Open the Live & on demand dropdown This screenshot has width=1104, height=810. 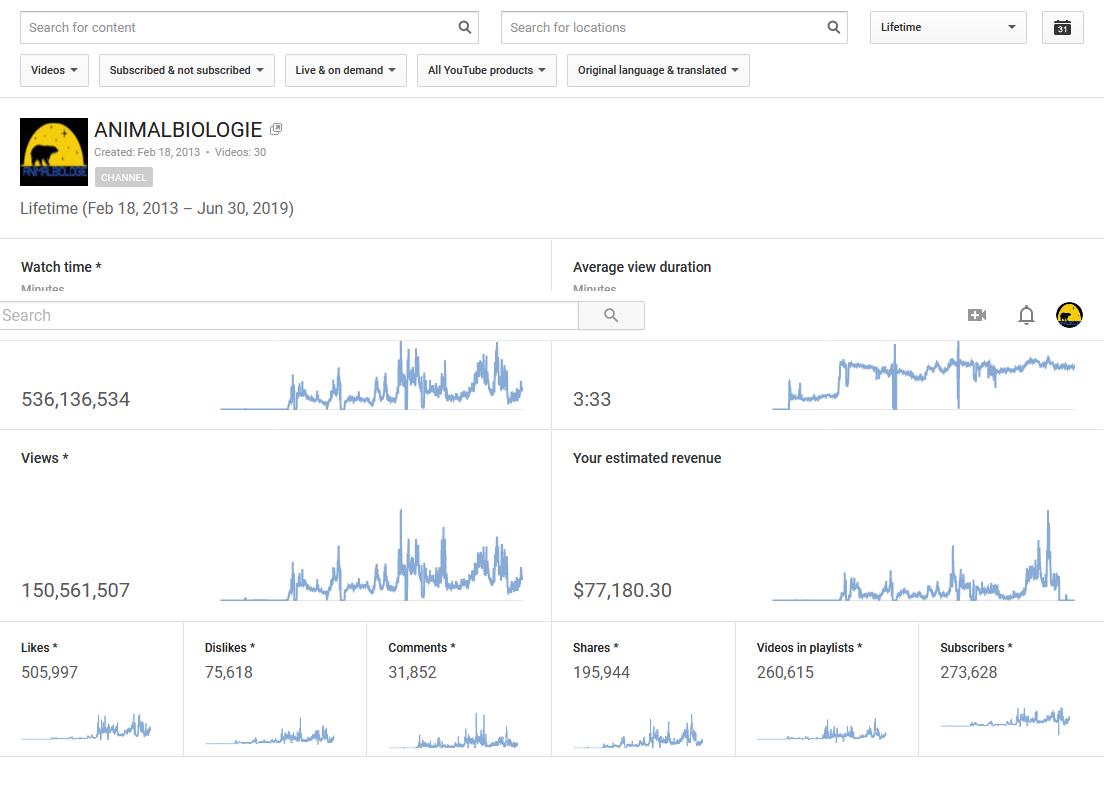pos(346,70)
